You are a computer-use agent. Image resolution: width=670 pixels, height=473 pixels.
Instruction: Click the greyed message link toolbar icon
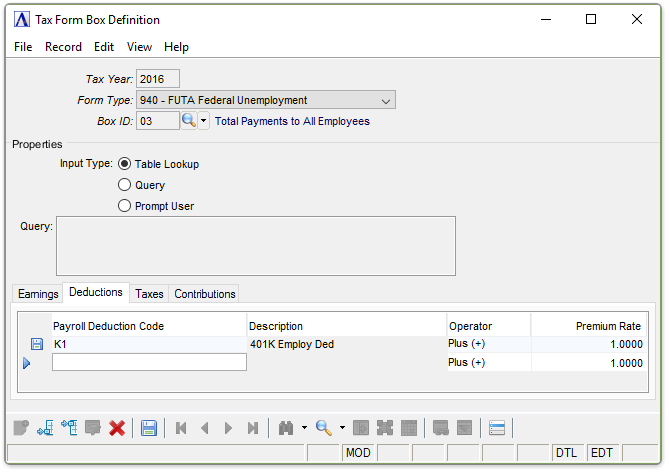pyautogui.click(x=441, y=428)
